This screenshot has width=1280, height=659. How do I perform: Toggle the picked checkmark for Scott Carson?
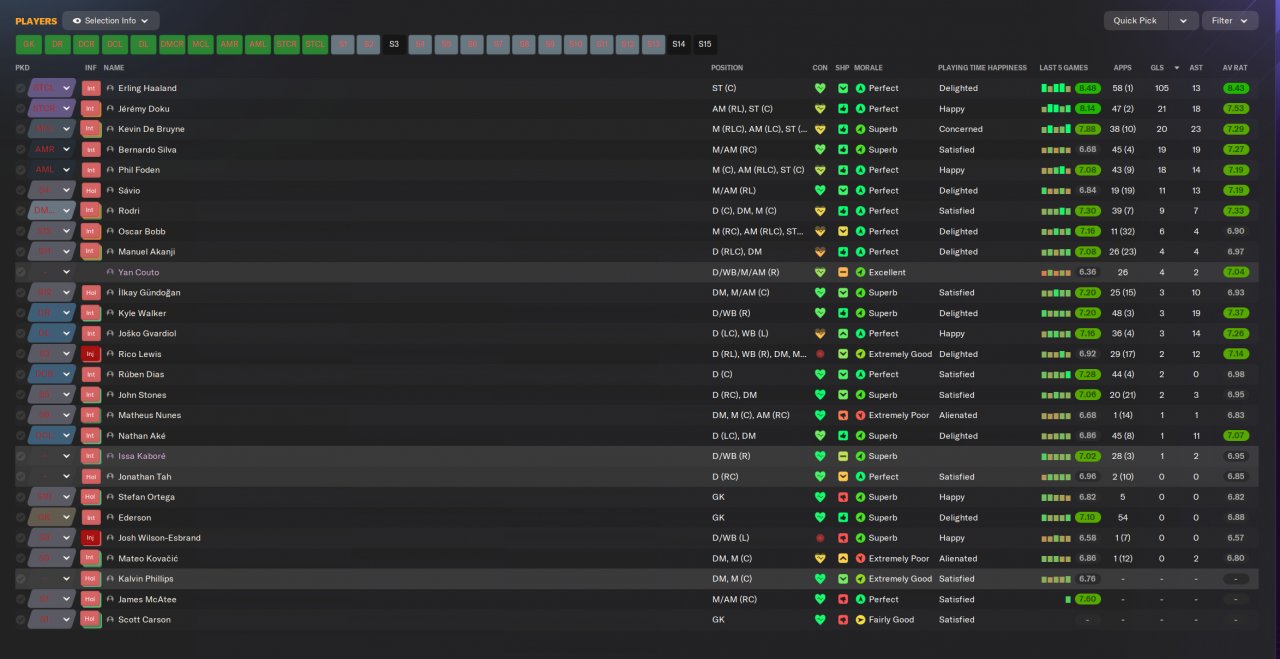pos(20,620)
